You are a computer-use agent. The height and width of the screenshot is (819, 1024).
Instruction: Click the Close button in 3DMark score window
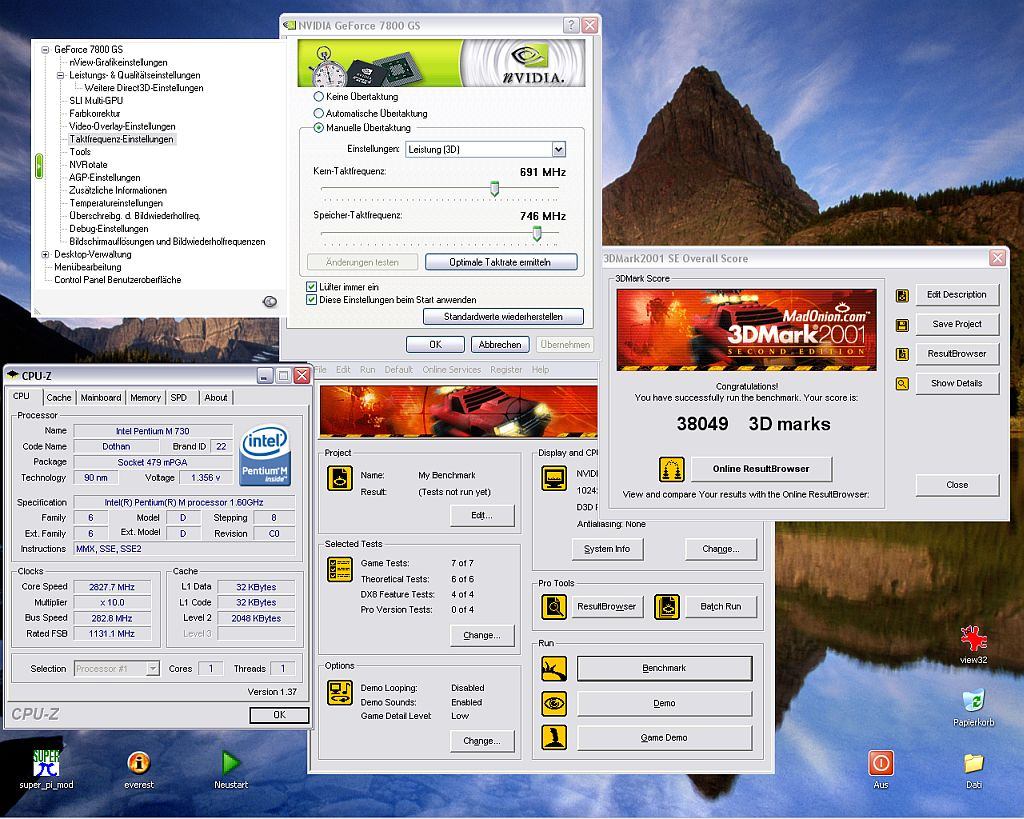957,485
